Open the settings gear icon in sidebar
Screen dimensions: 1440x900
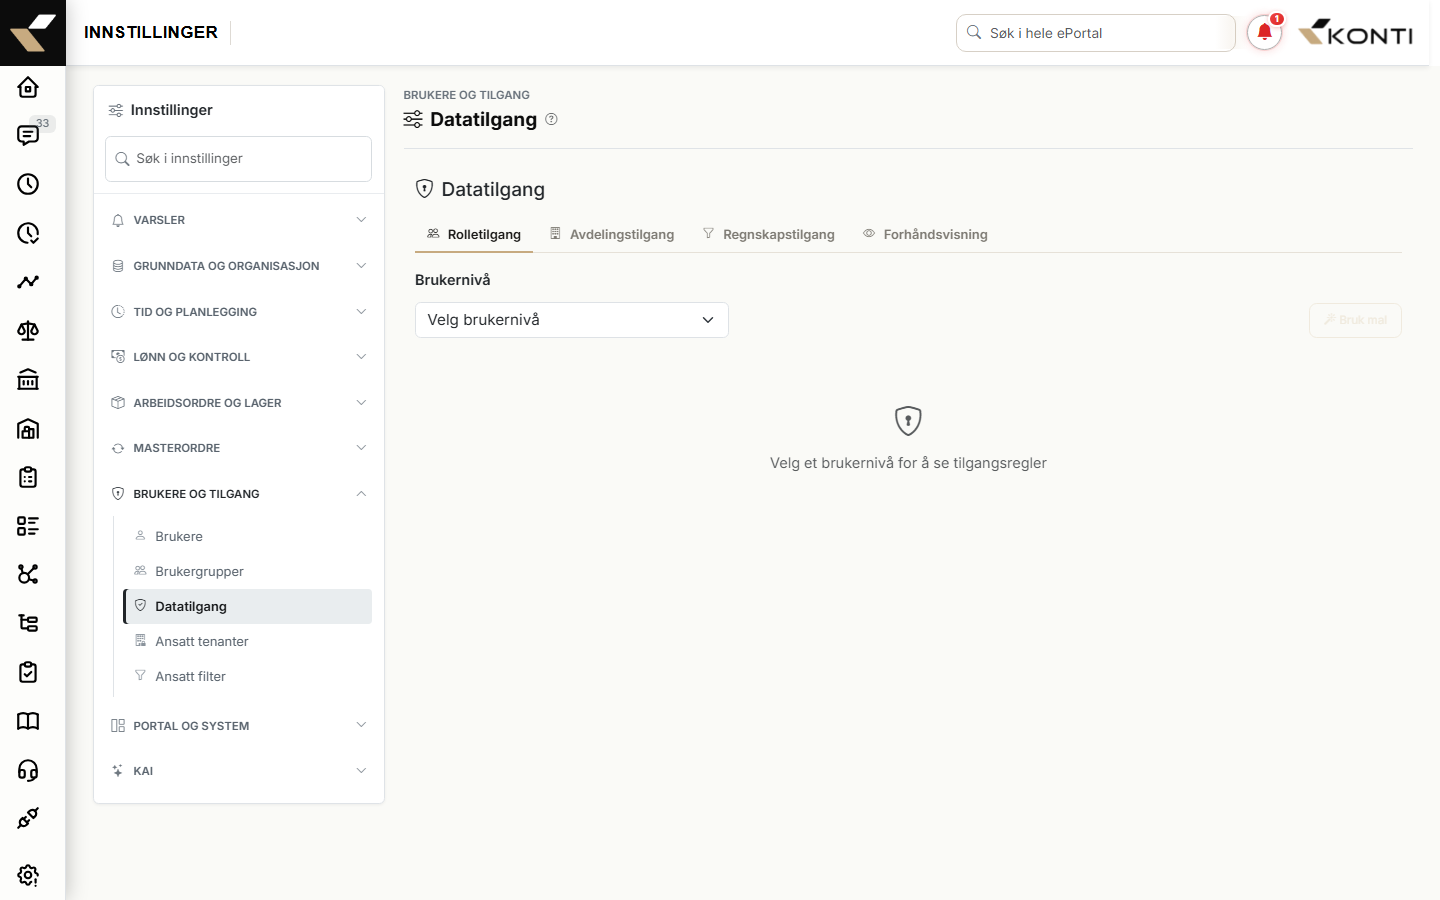(28, 875)
